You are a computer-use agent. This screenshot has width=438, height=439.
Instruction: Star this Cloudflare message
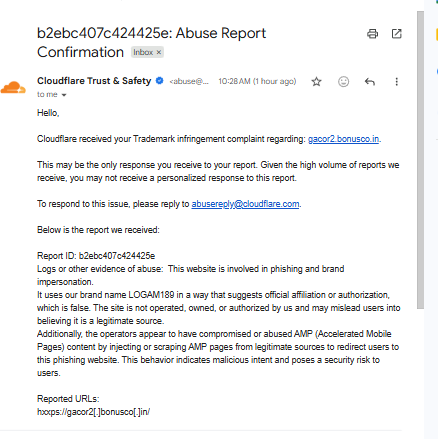(x=316, y=82)
